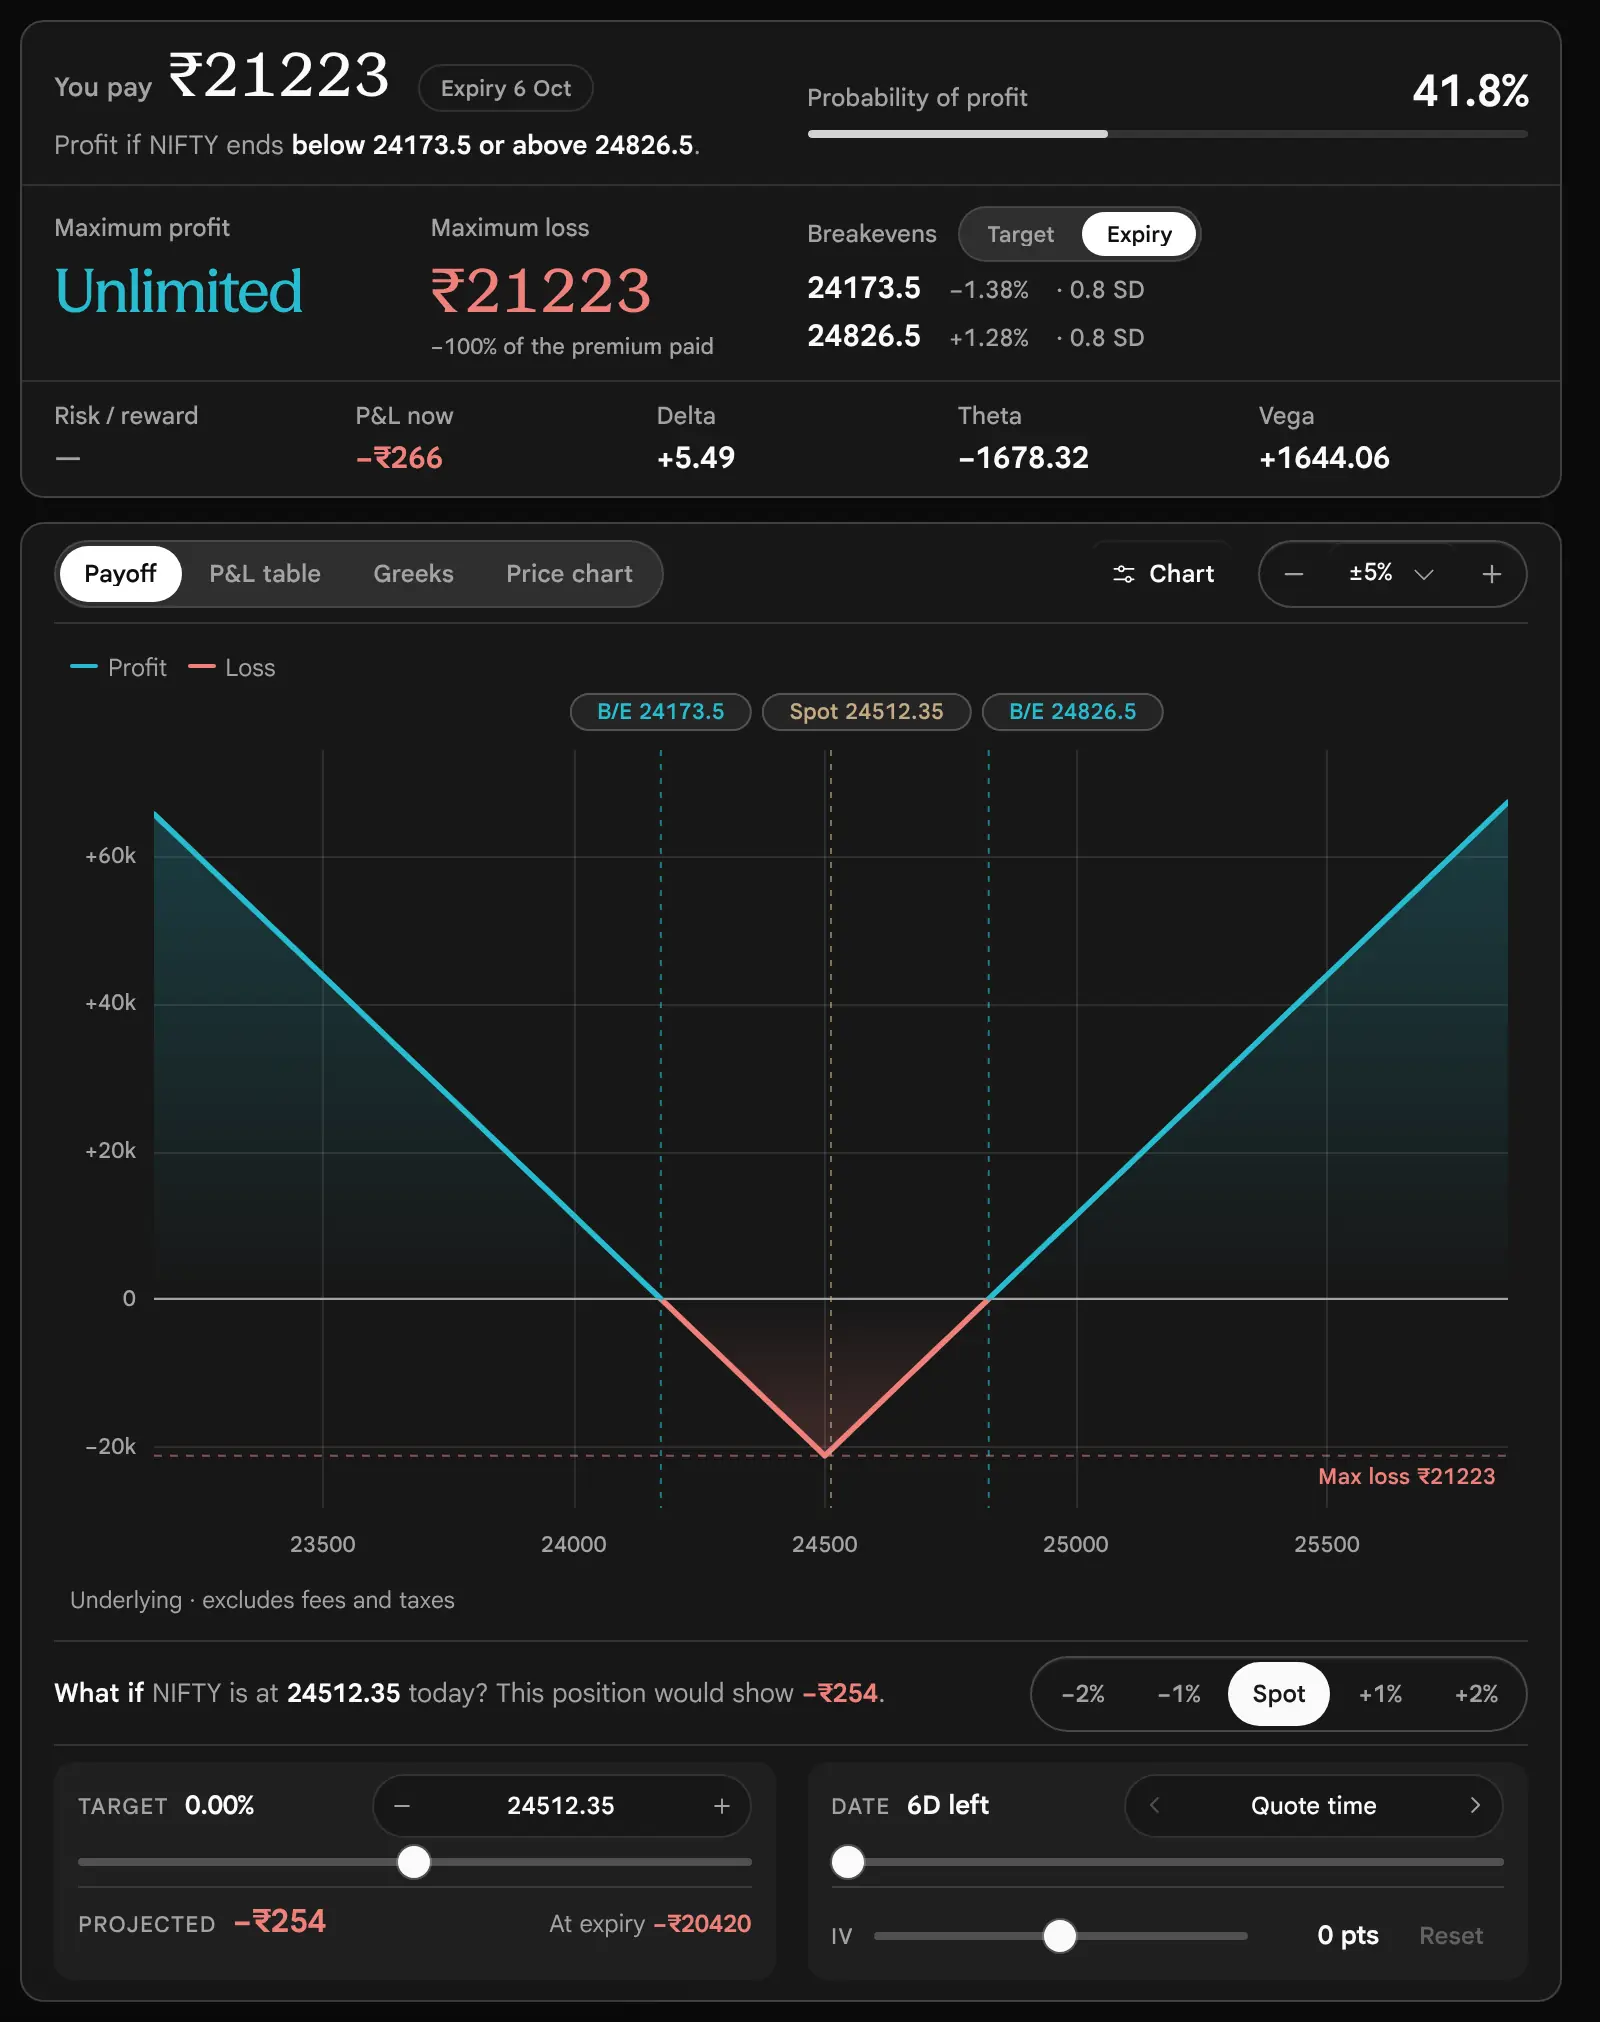The width and height of the screenshot is (1600, 2022).
Task: Click the Target price slider handle
Action: pyautogui.click(x=414, y=1862)
